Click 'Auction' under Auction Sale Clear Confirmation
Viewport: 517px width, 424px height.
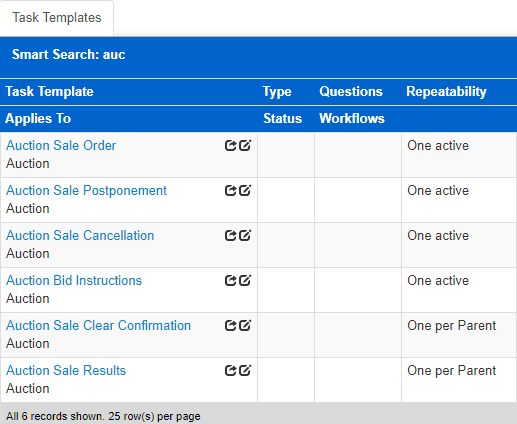[28, 343]
